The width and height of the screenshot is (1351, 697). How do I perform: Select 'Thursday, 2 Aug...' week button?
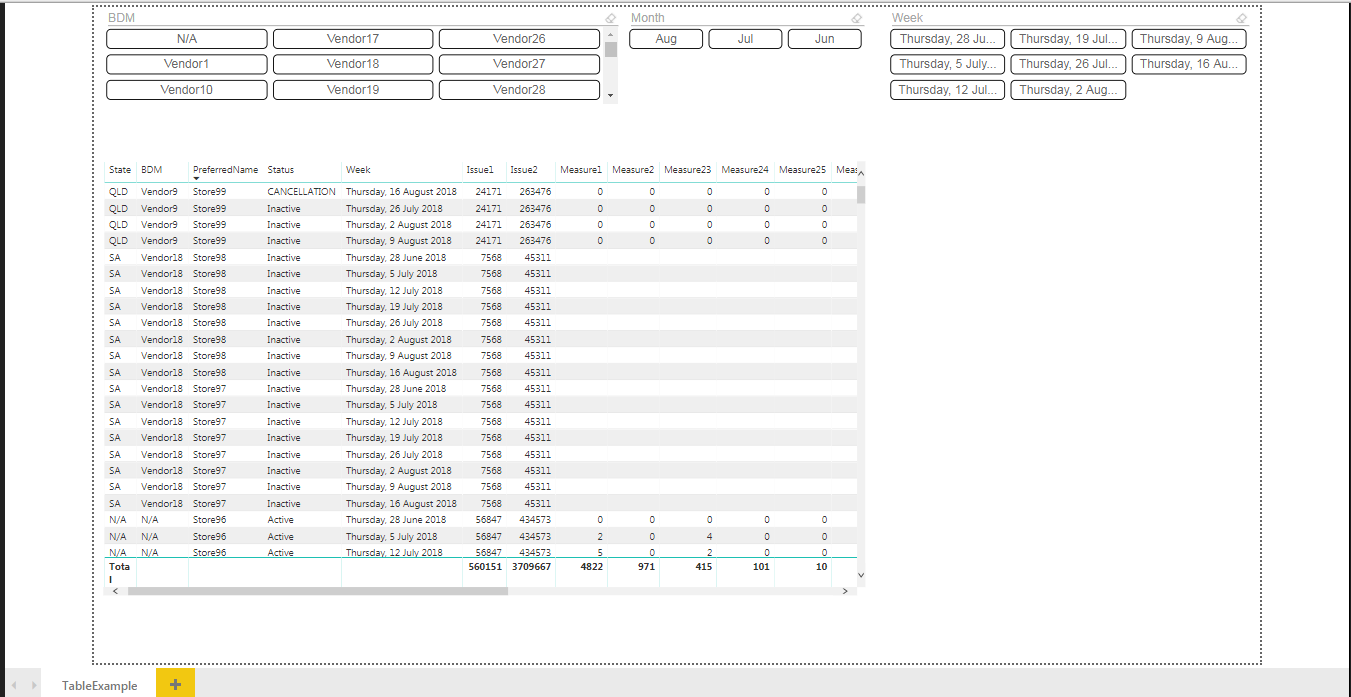pos(1068,90)
